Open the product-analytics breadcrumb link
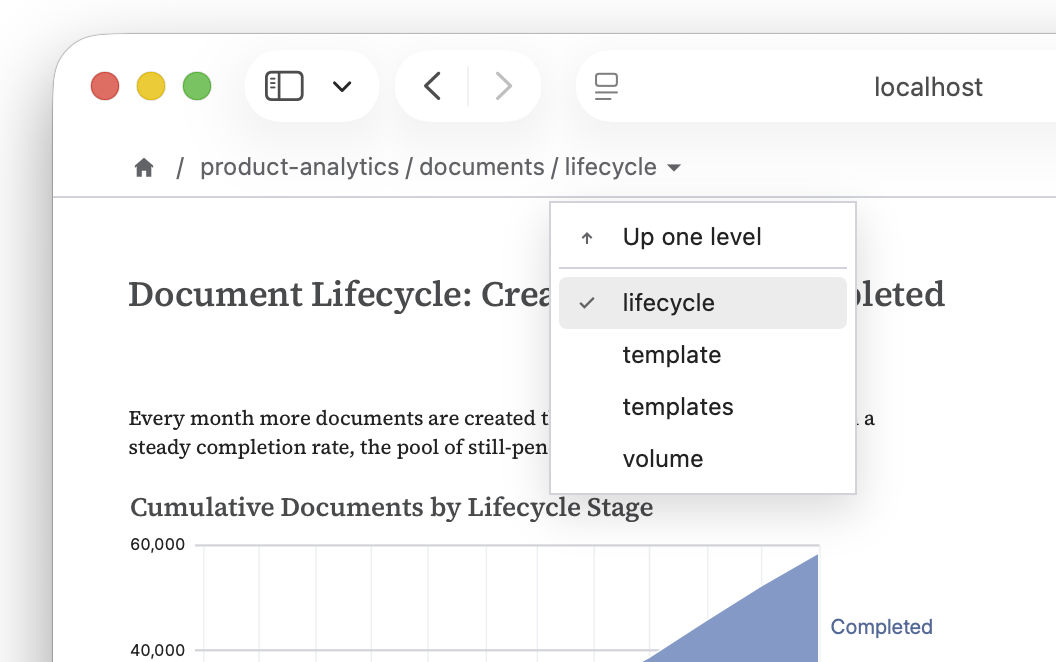 point(300,167)
